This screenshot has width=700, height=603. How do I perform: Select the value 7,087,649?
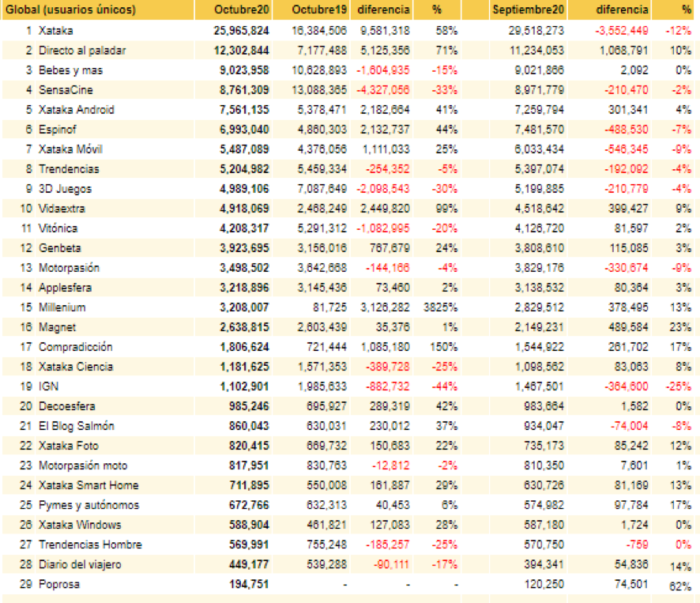tap(322, 189)
